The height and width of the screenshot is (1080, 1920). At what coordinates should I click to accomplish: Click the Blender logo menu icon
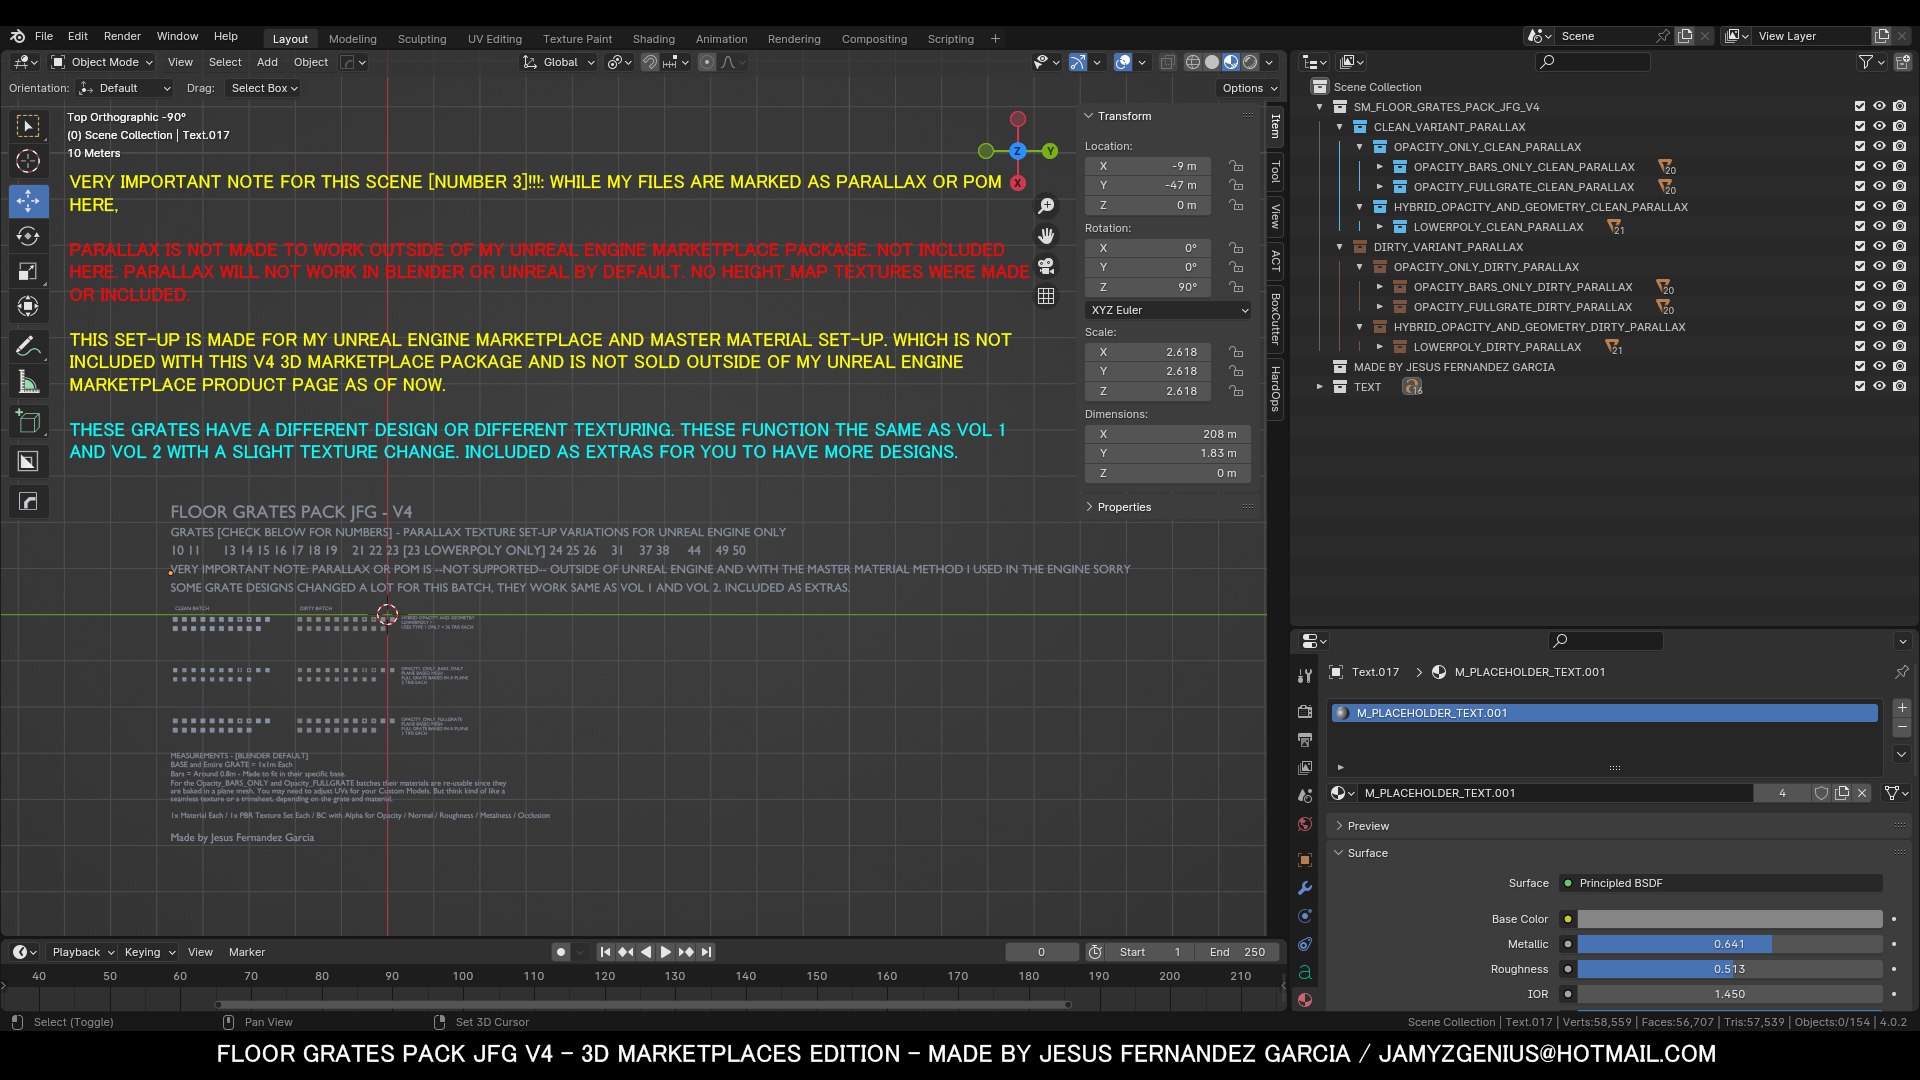point(17,36)
